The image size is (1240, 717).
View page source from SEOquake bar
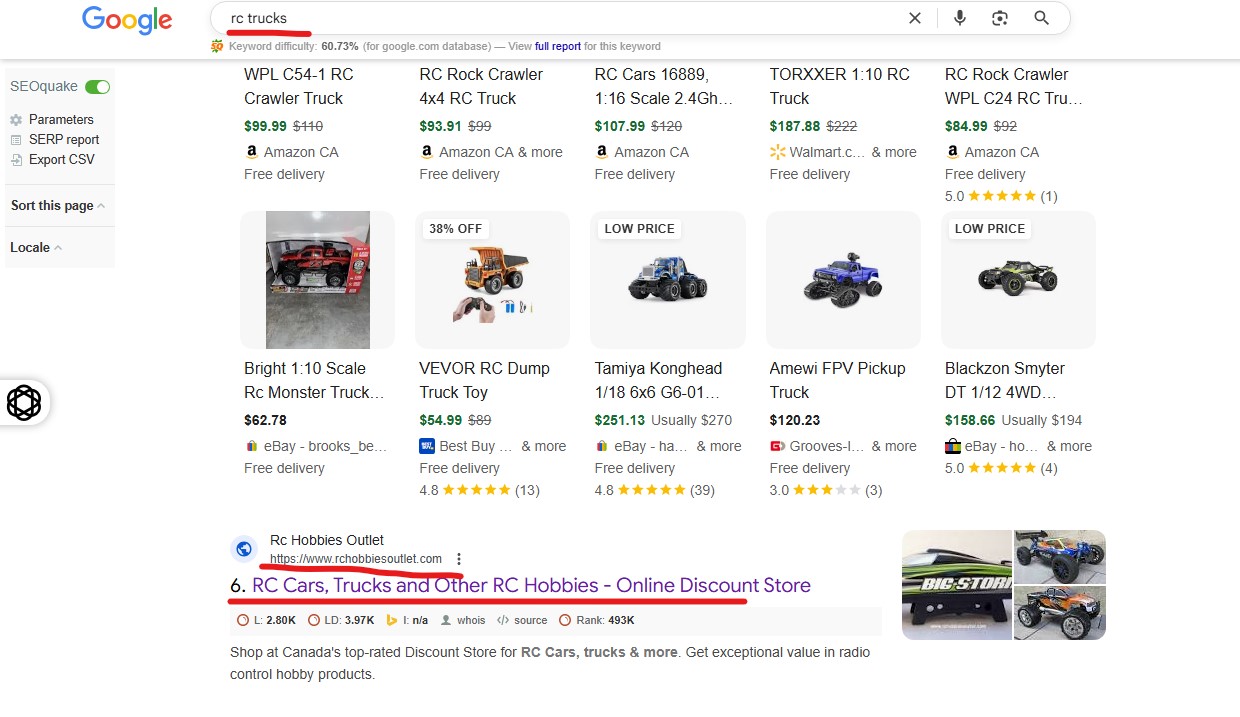point(522,620)
